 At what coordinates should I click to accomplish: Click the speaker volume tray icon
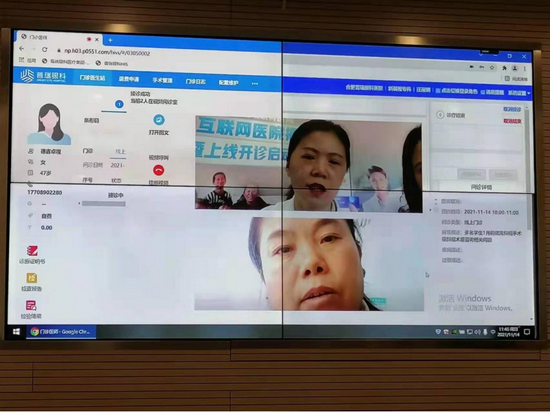click(477, 332)
